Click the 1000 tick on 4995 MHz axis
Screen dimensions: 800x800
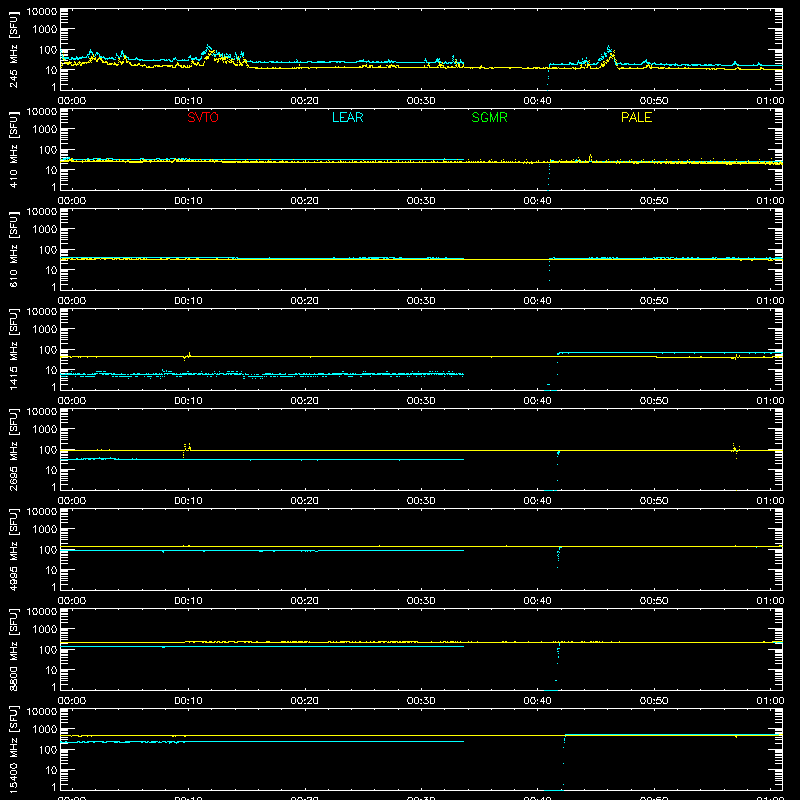pyautogui.click(x=45, y=529)
